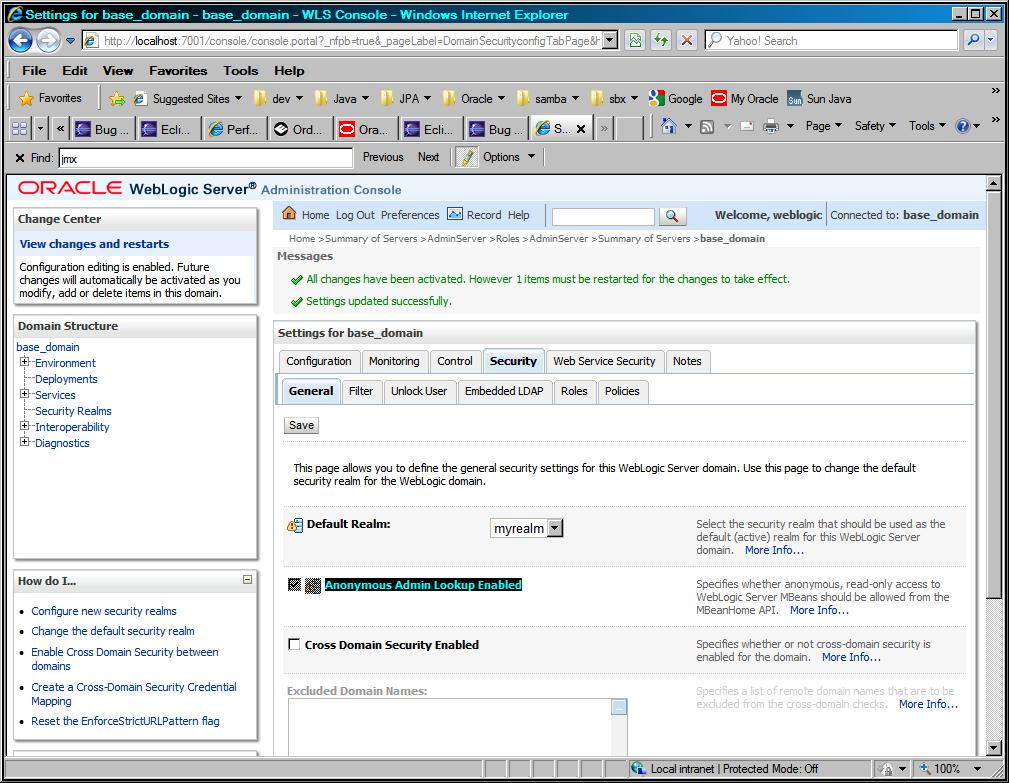This screenshot has width=1009, height=783.
Task: Click View changes and restarts link
Action: click(x=94, y=244)
